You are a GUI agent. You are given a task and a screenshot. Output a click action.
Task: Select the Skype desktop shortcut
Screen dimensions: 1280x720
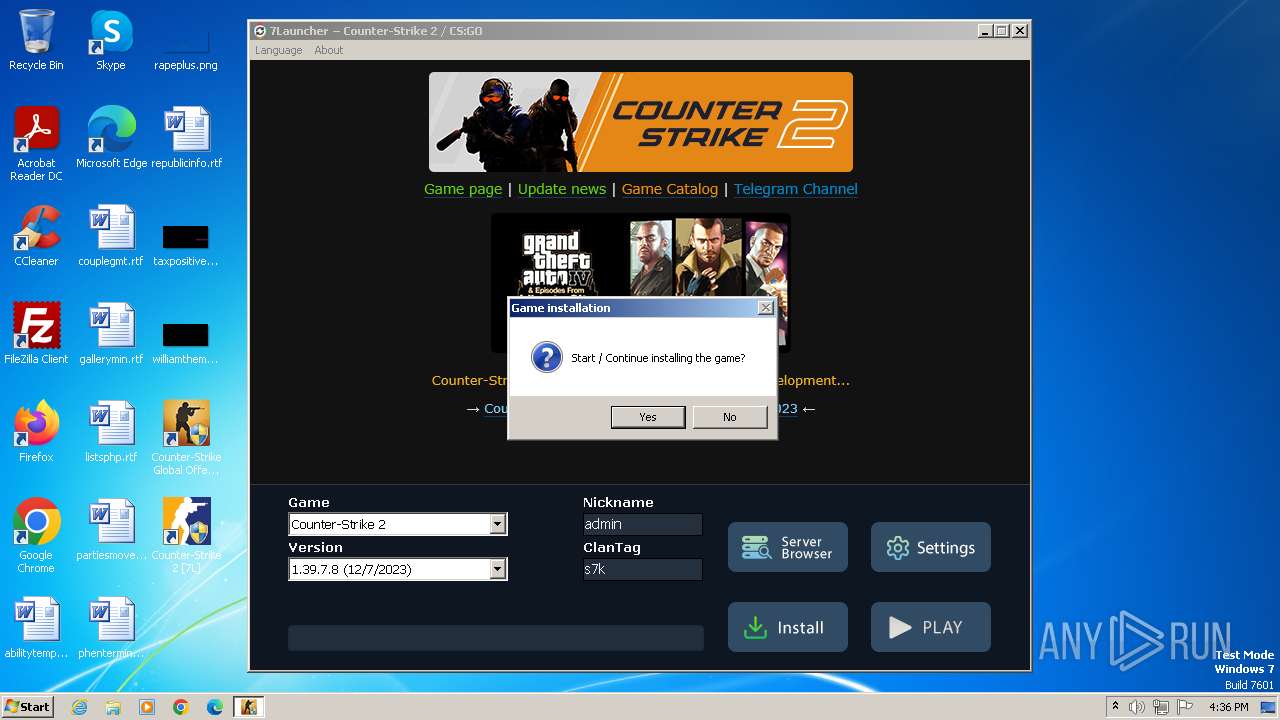(x=111, y=40)
